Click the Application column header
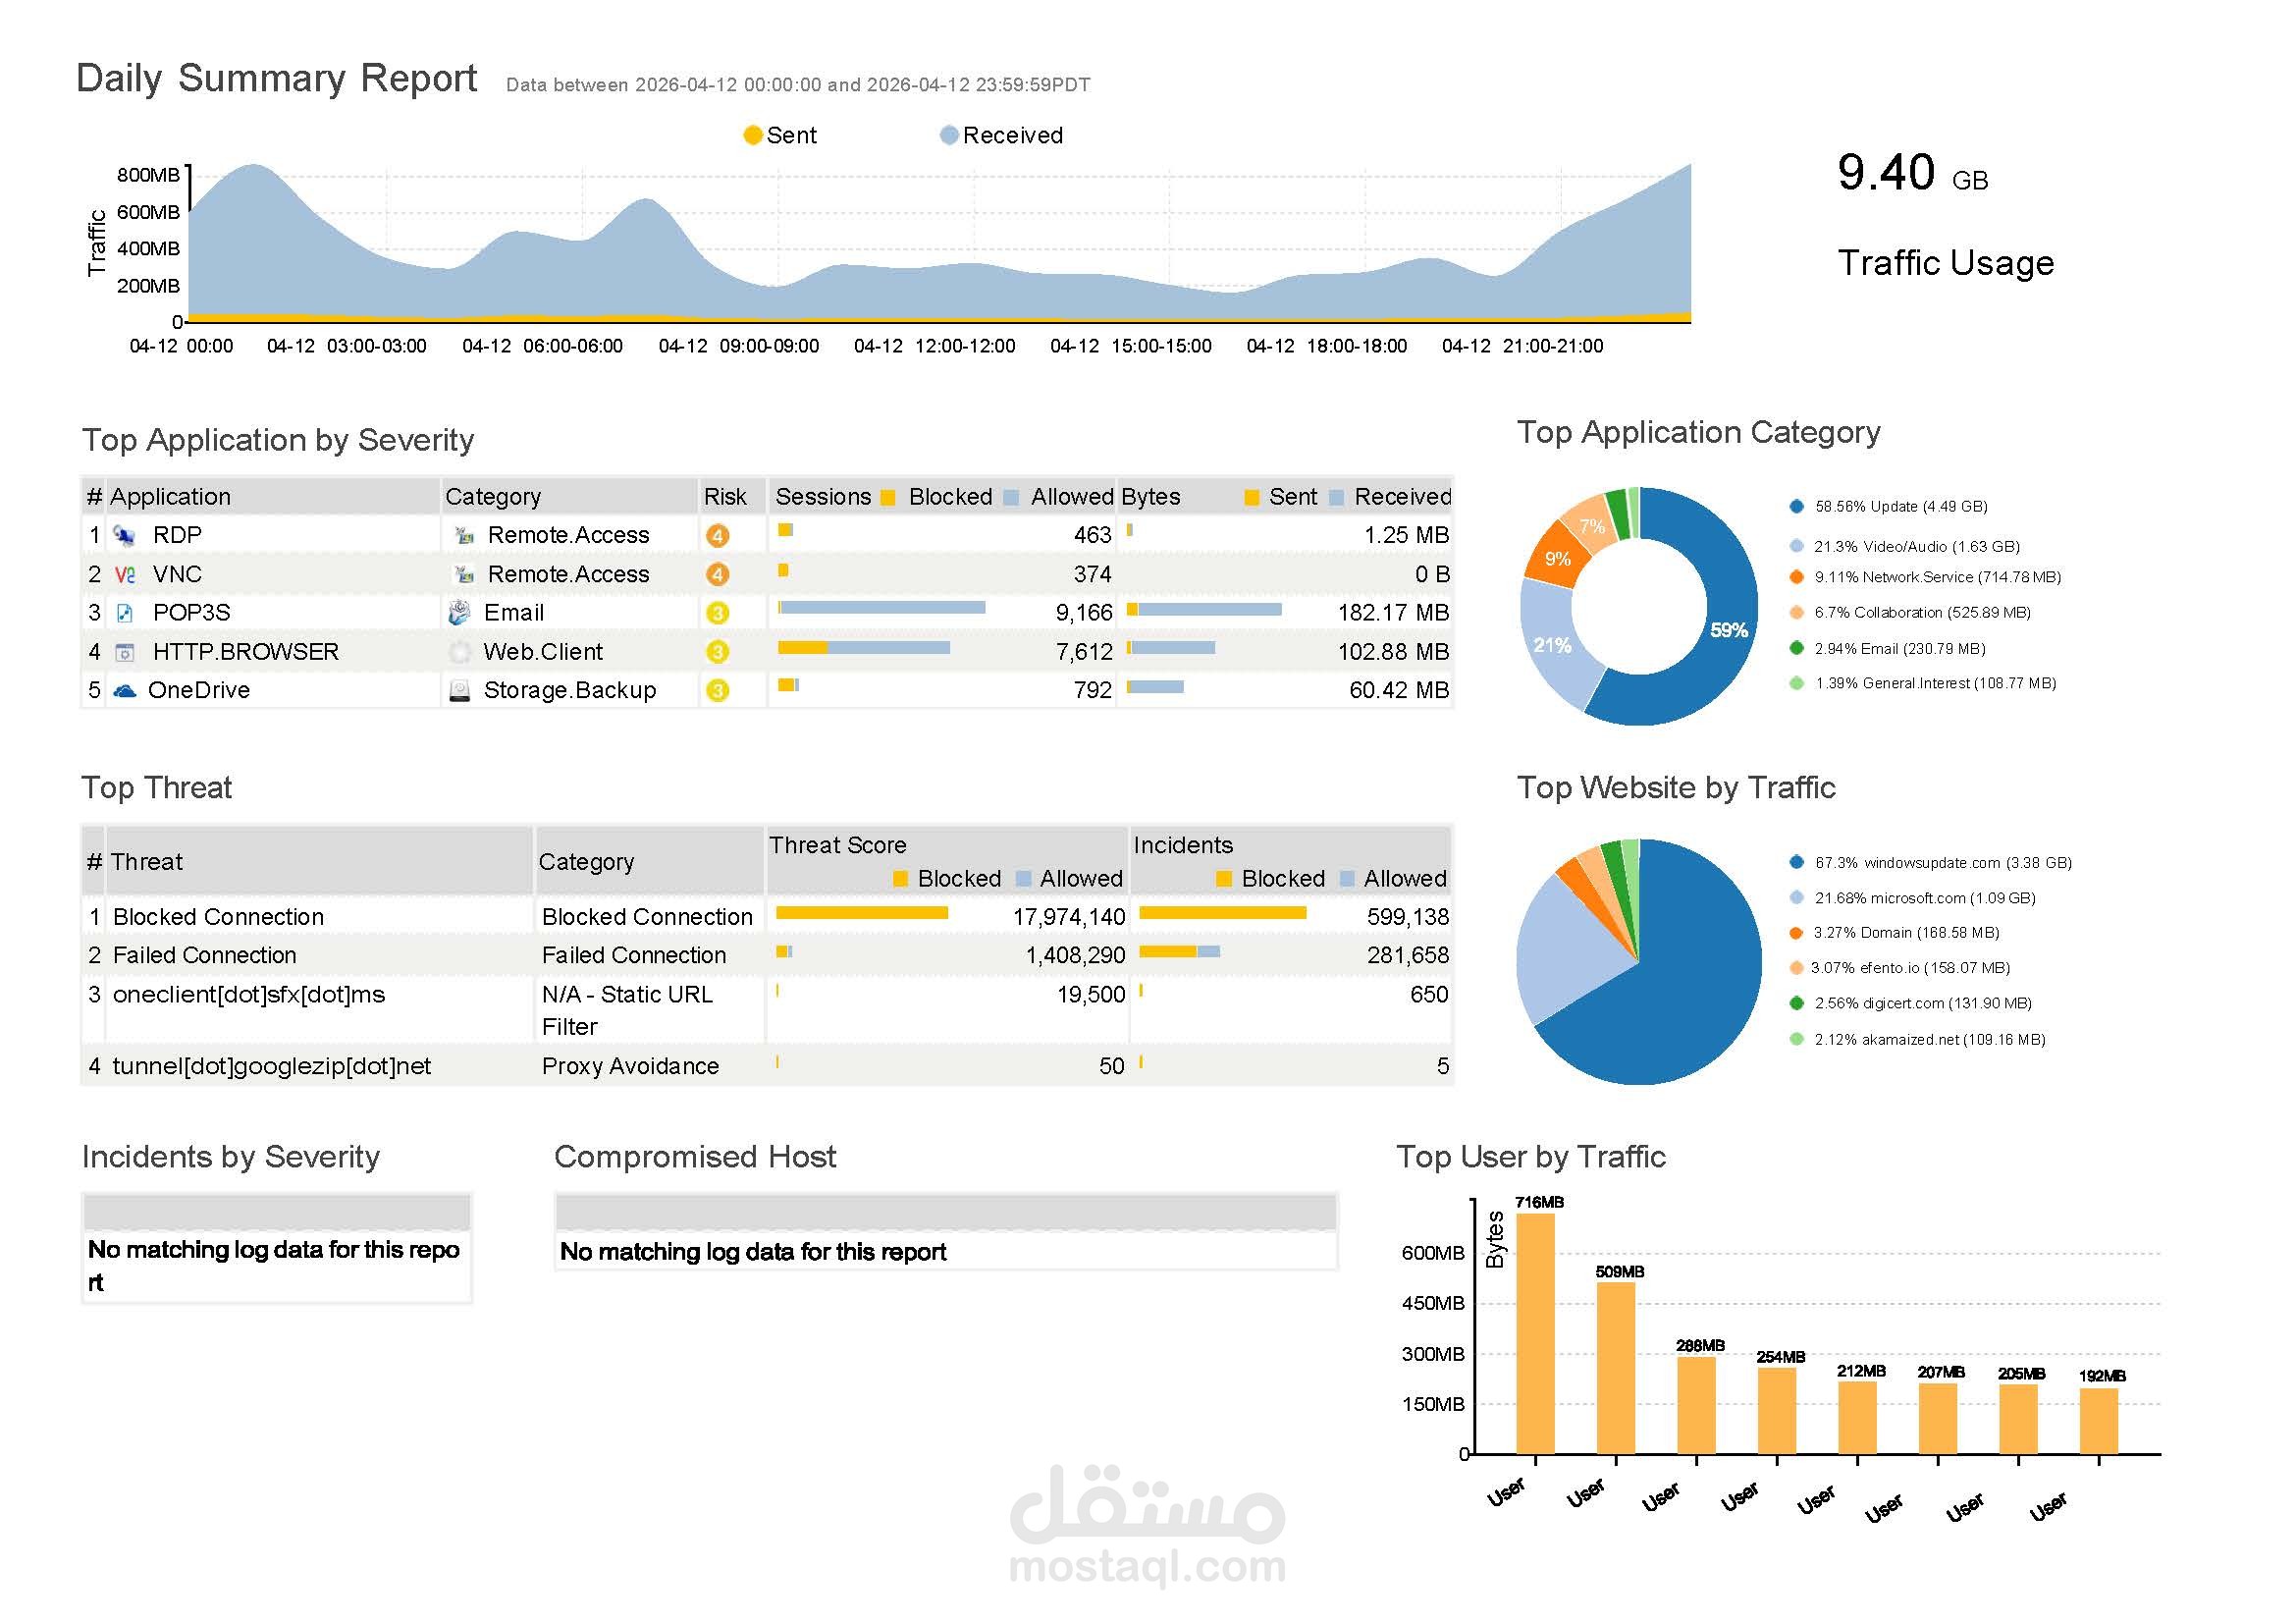Screen dimensions: 2296x1623 [170, 497]
